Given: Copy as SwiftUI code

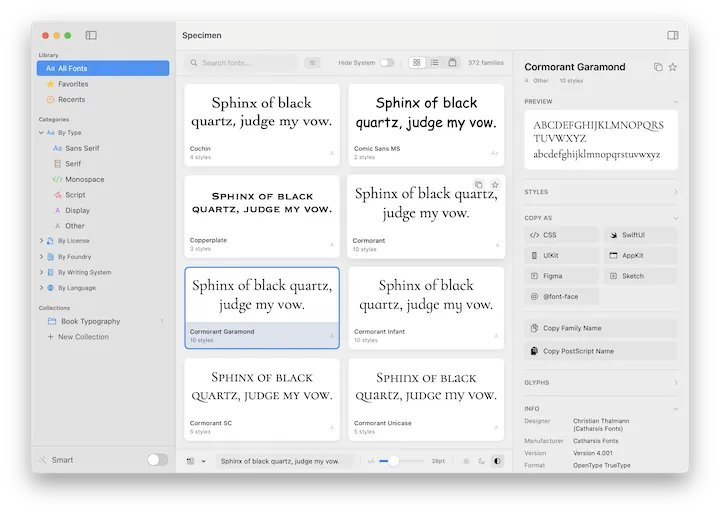Looking at the screenshot, I should pyautogui.click(x=640, y=235).
